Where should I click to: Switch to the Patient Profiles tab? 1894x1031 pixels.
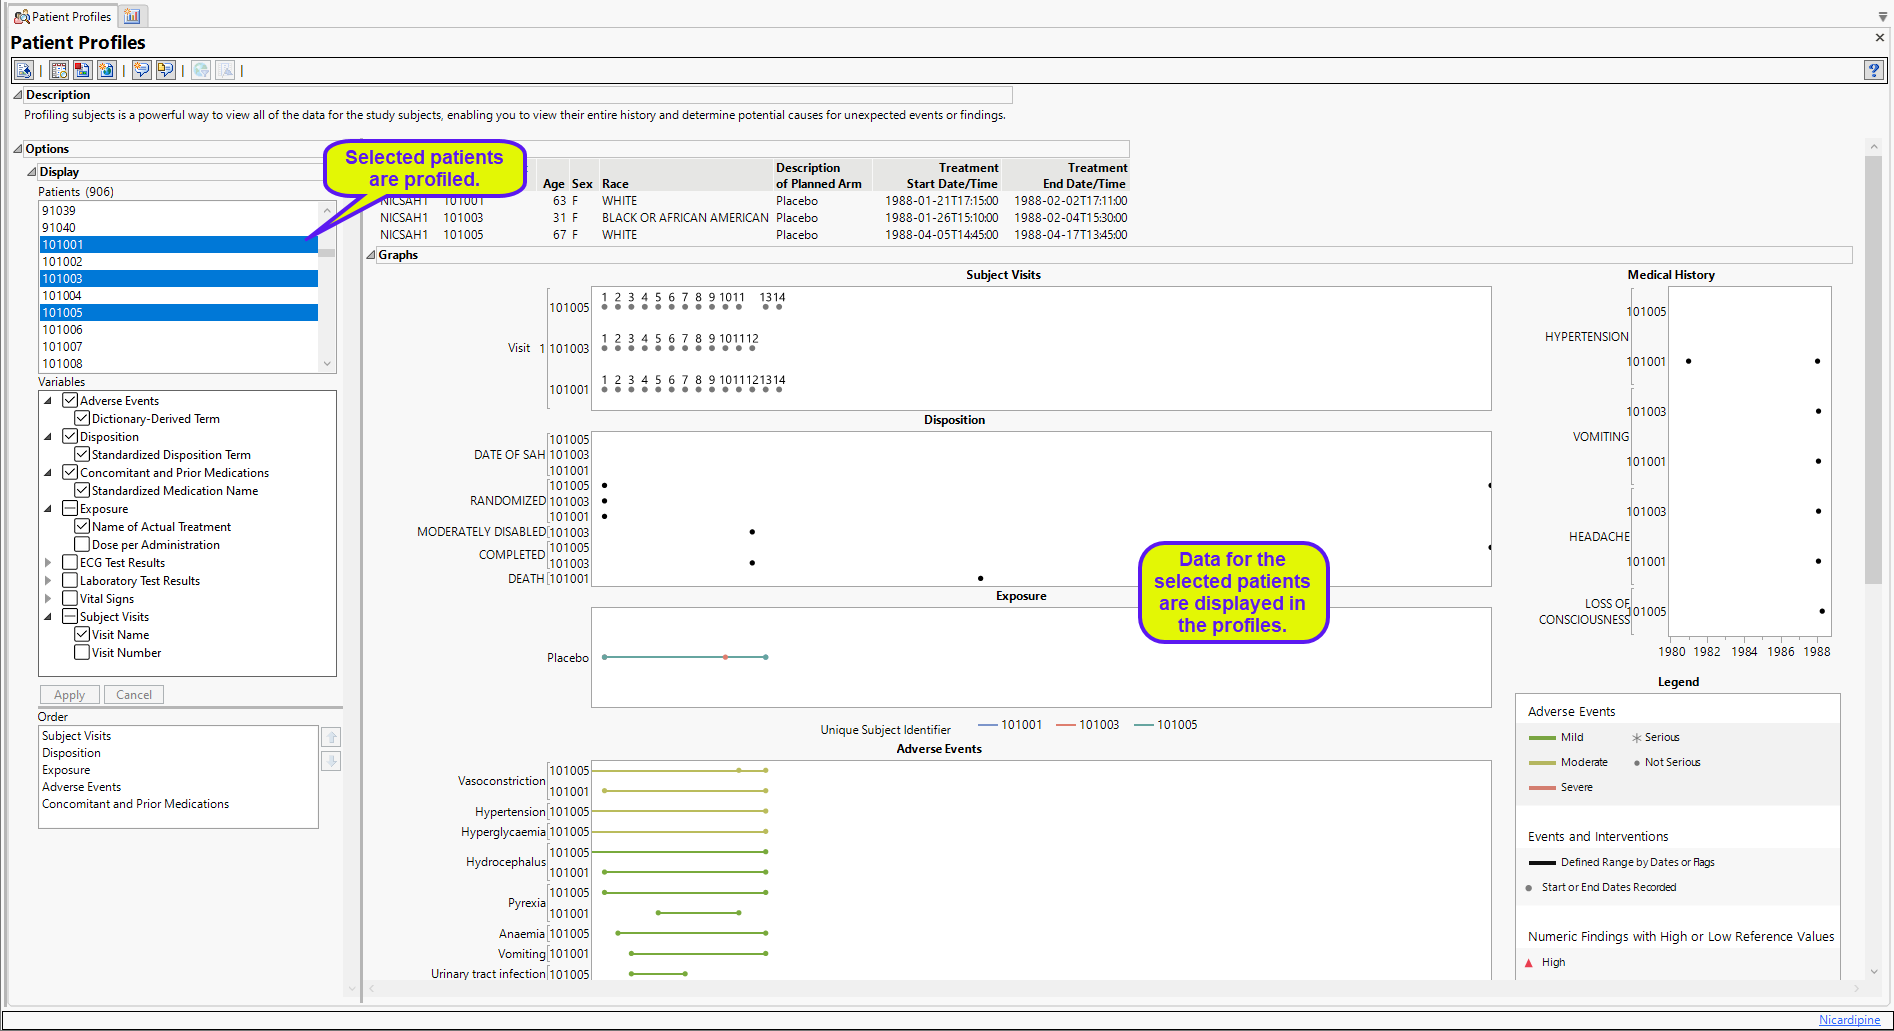(62, 16)
